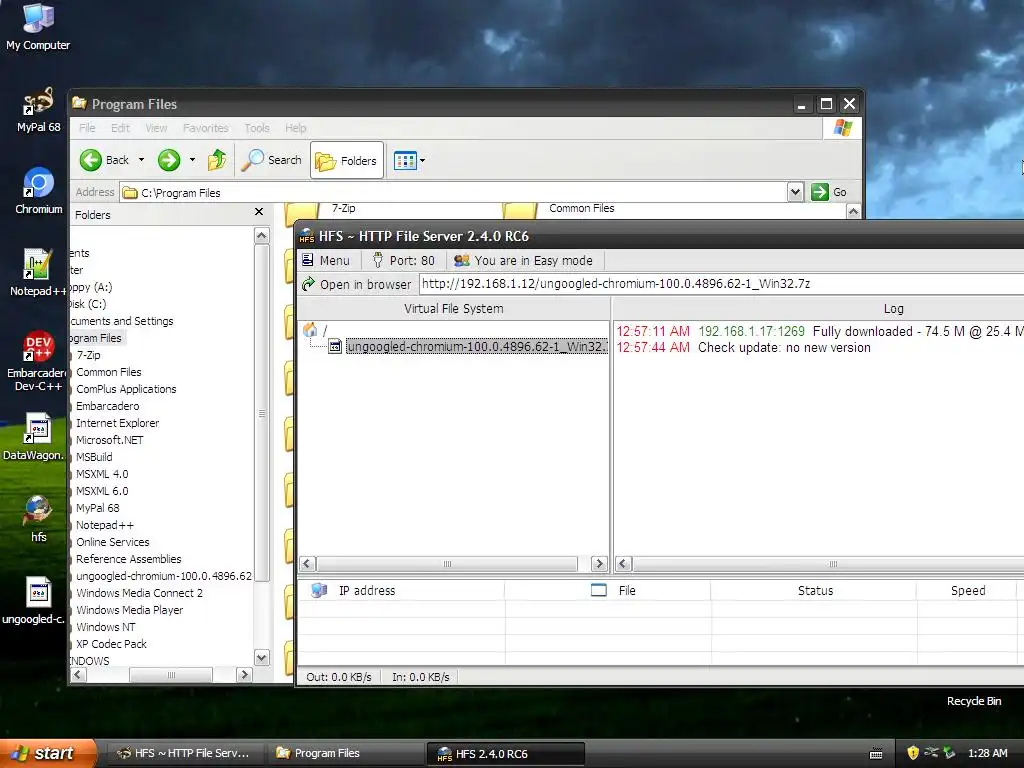1024x768 pixels.
Task: Open Forward history dropdown arrow
Action: (192, 160)
